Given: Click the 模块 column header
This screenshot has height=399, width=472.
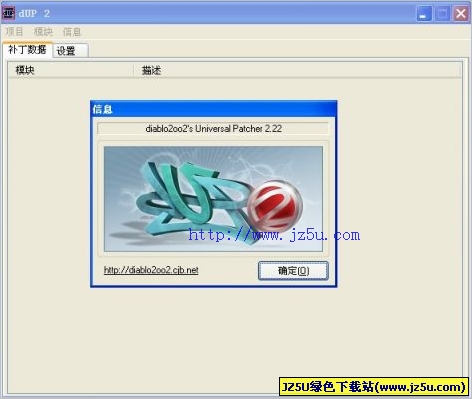Looking at the screenshot, I should click(x=70, y=70).
